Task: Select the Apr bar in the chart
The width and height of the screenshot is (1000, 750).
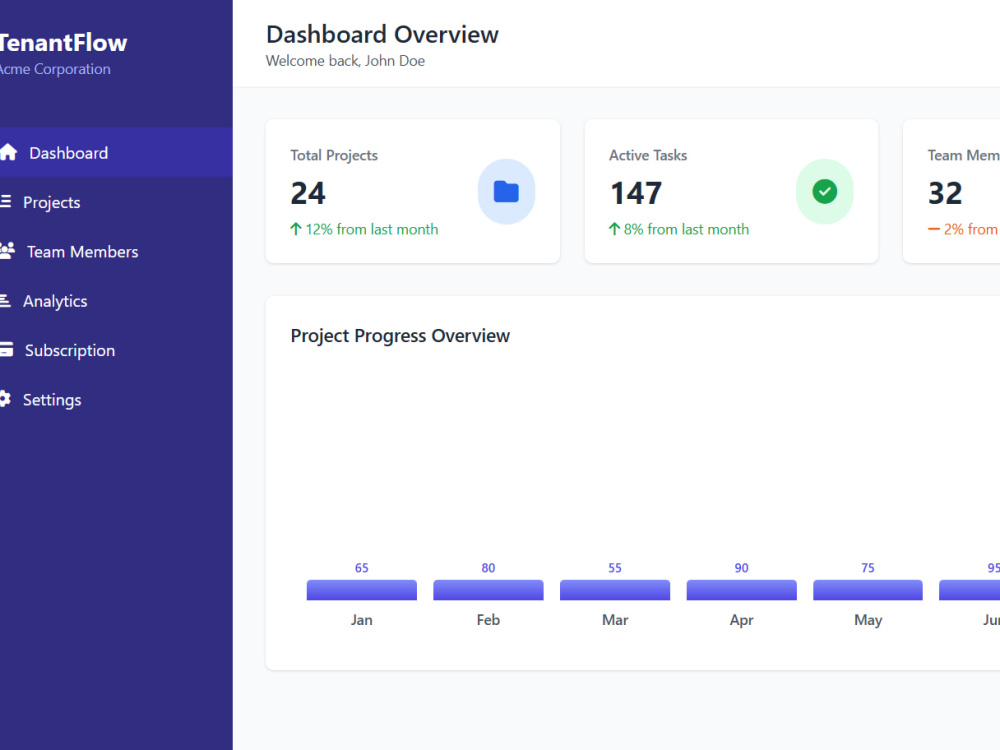Action: [x=742, y=590]
